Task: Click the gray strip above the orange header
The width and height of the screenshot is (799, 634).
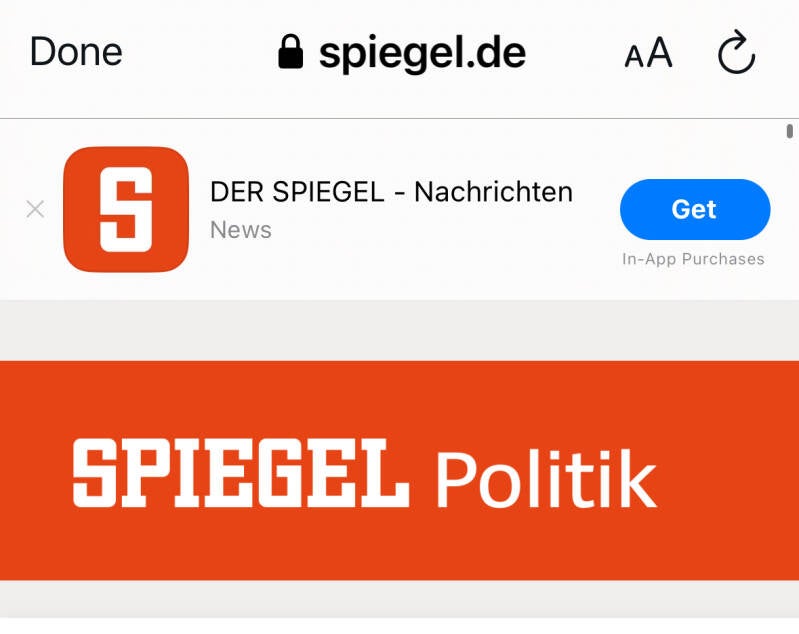Action: 400,330
